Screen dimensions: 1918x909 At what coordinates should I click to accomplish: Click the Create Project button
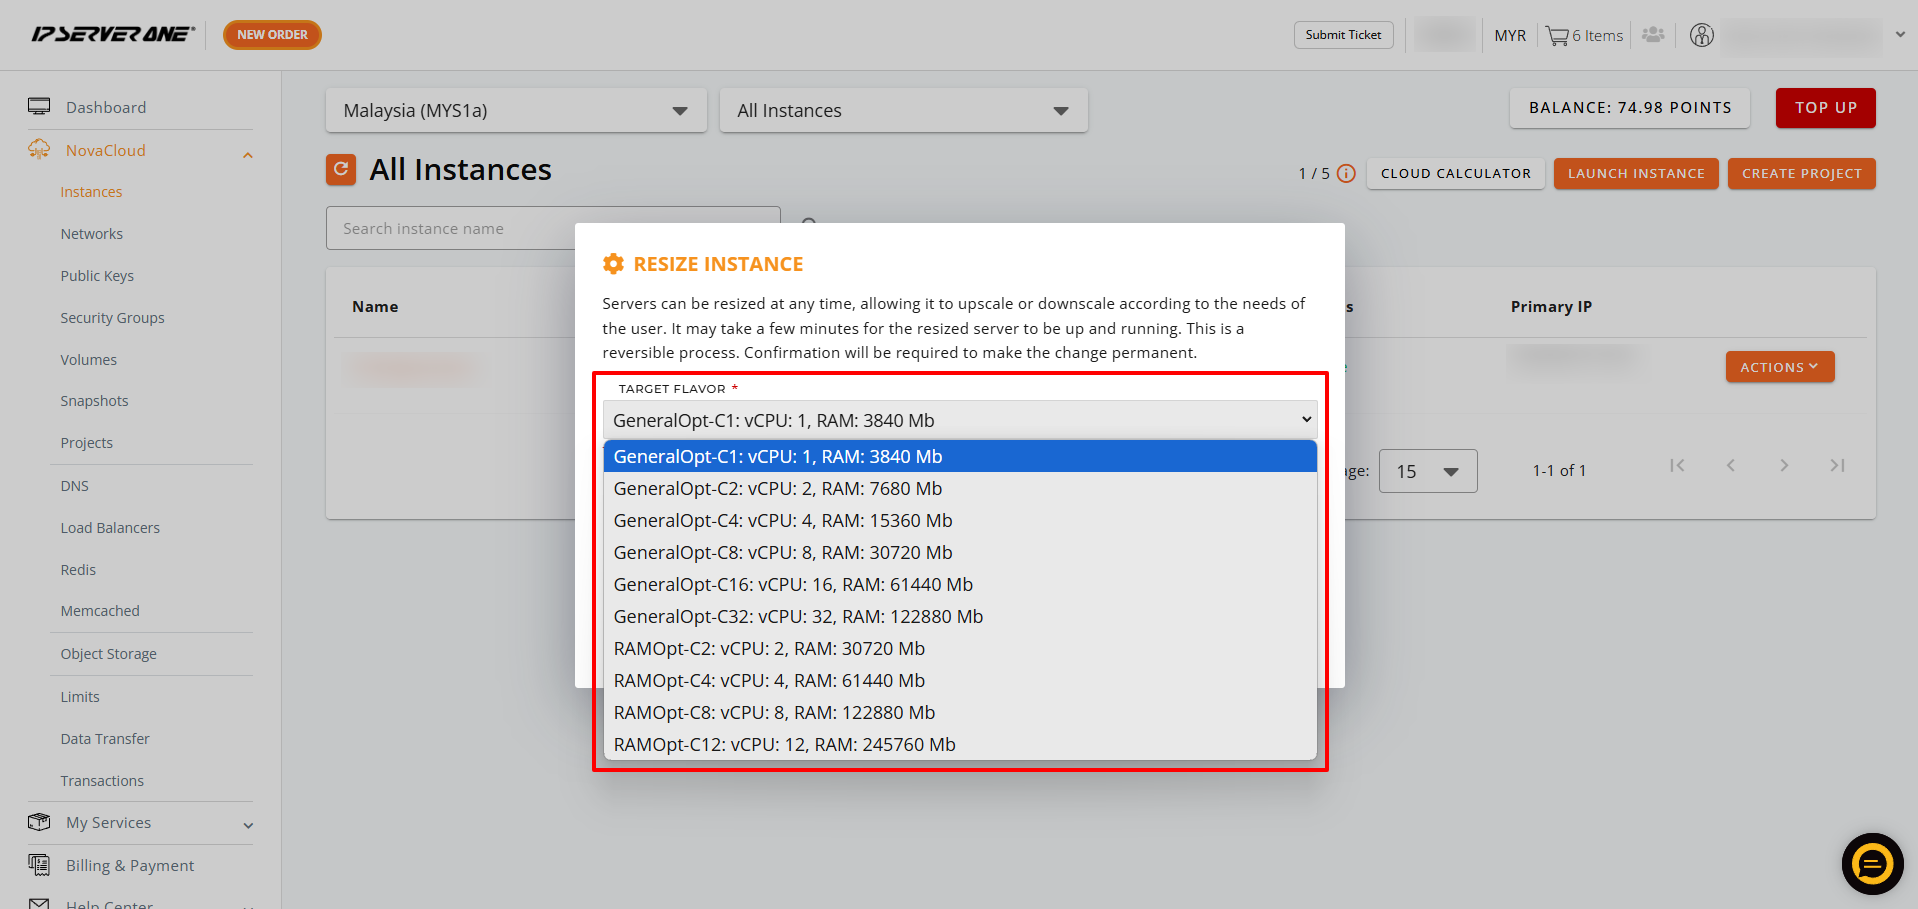point(1802,173)
